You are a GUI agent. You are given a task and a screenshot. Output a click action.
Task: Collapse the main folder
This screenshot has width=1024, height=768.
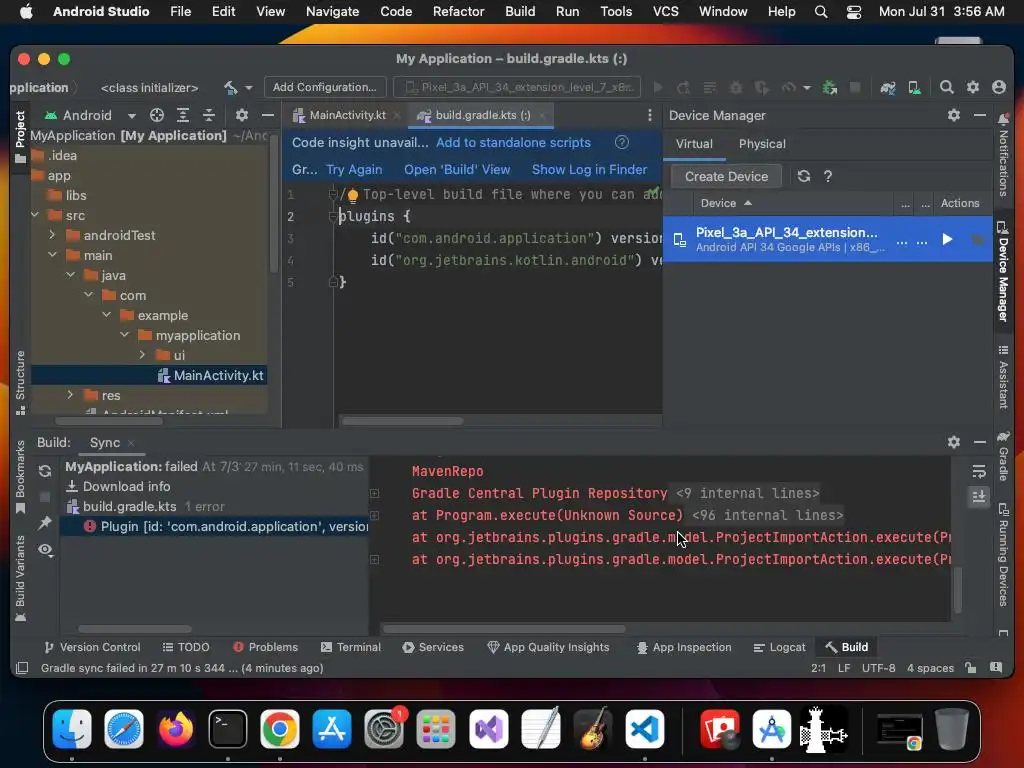pyautogui.click(x=53, y=255)
